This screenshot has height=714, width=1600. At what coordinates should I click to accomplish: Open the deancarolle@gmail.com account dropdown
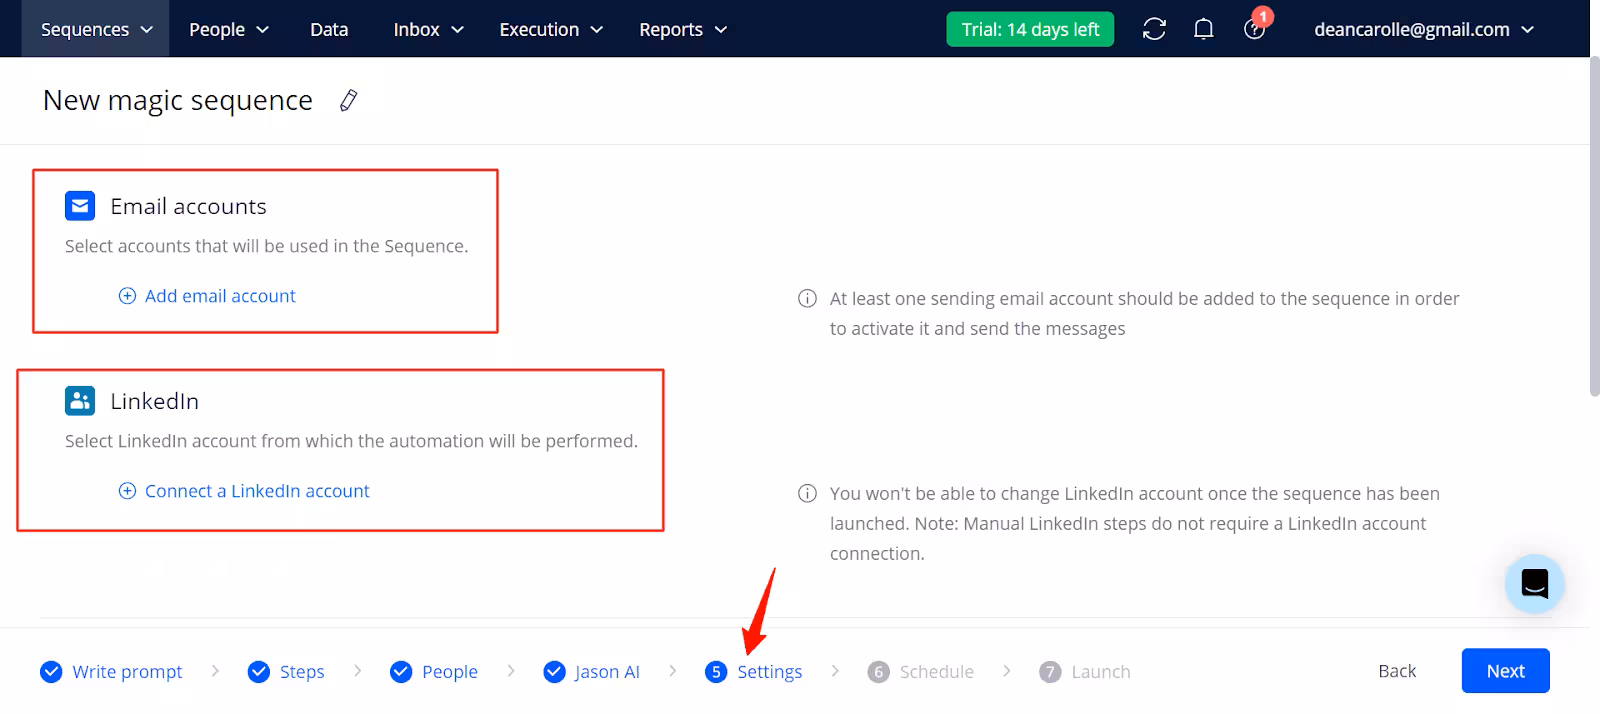1423,29
